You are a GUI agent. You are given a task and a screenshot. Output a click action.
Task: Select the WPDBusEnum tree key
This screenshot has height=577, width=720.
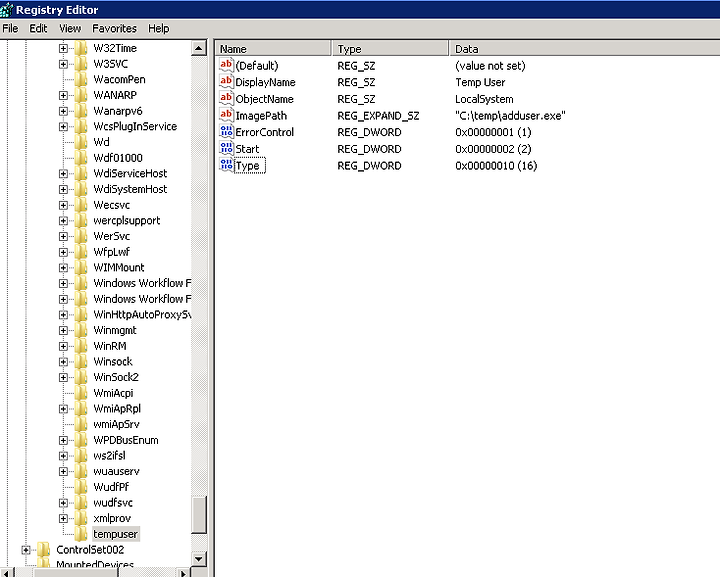pyautogui.click(x=126, y=440)
